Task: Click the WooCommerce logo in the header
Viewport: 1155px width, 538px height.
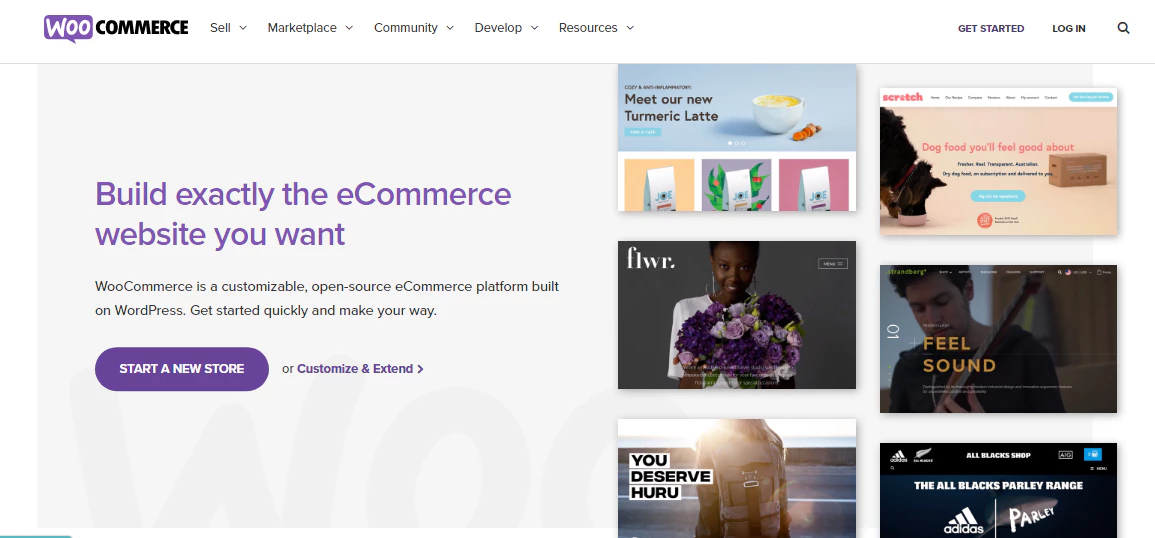Action: click(x=116, y=28)
